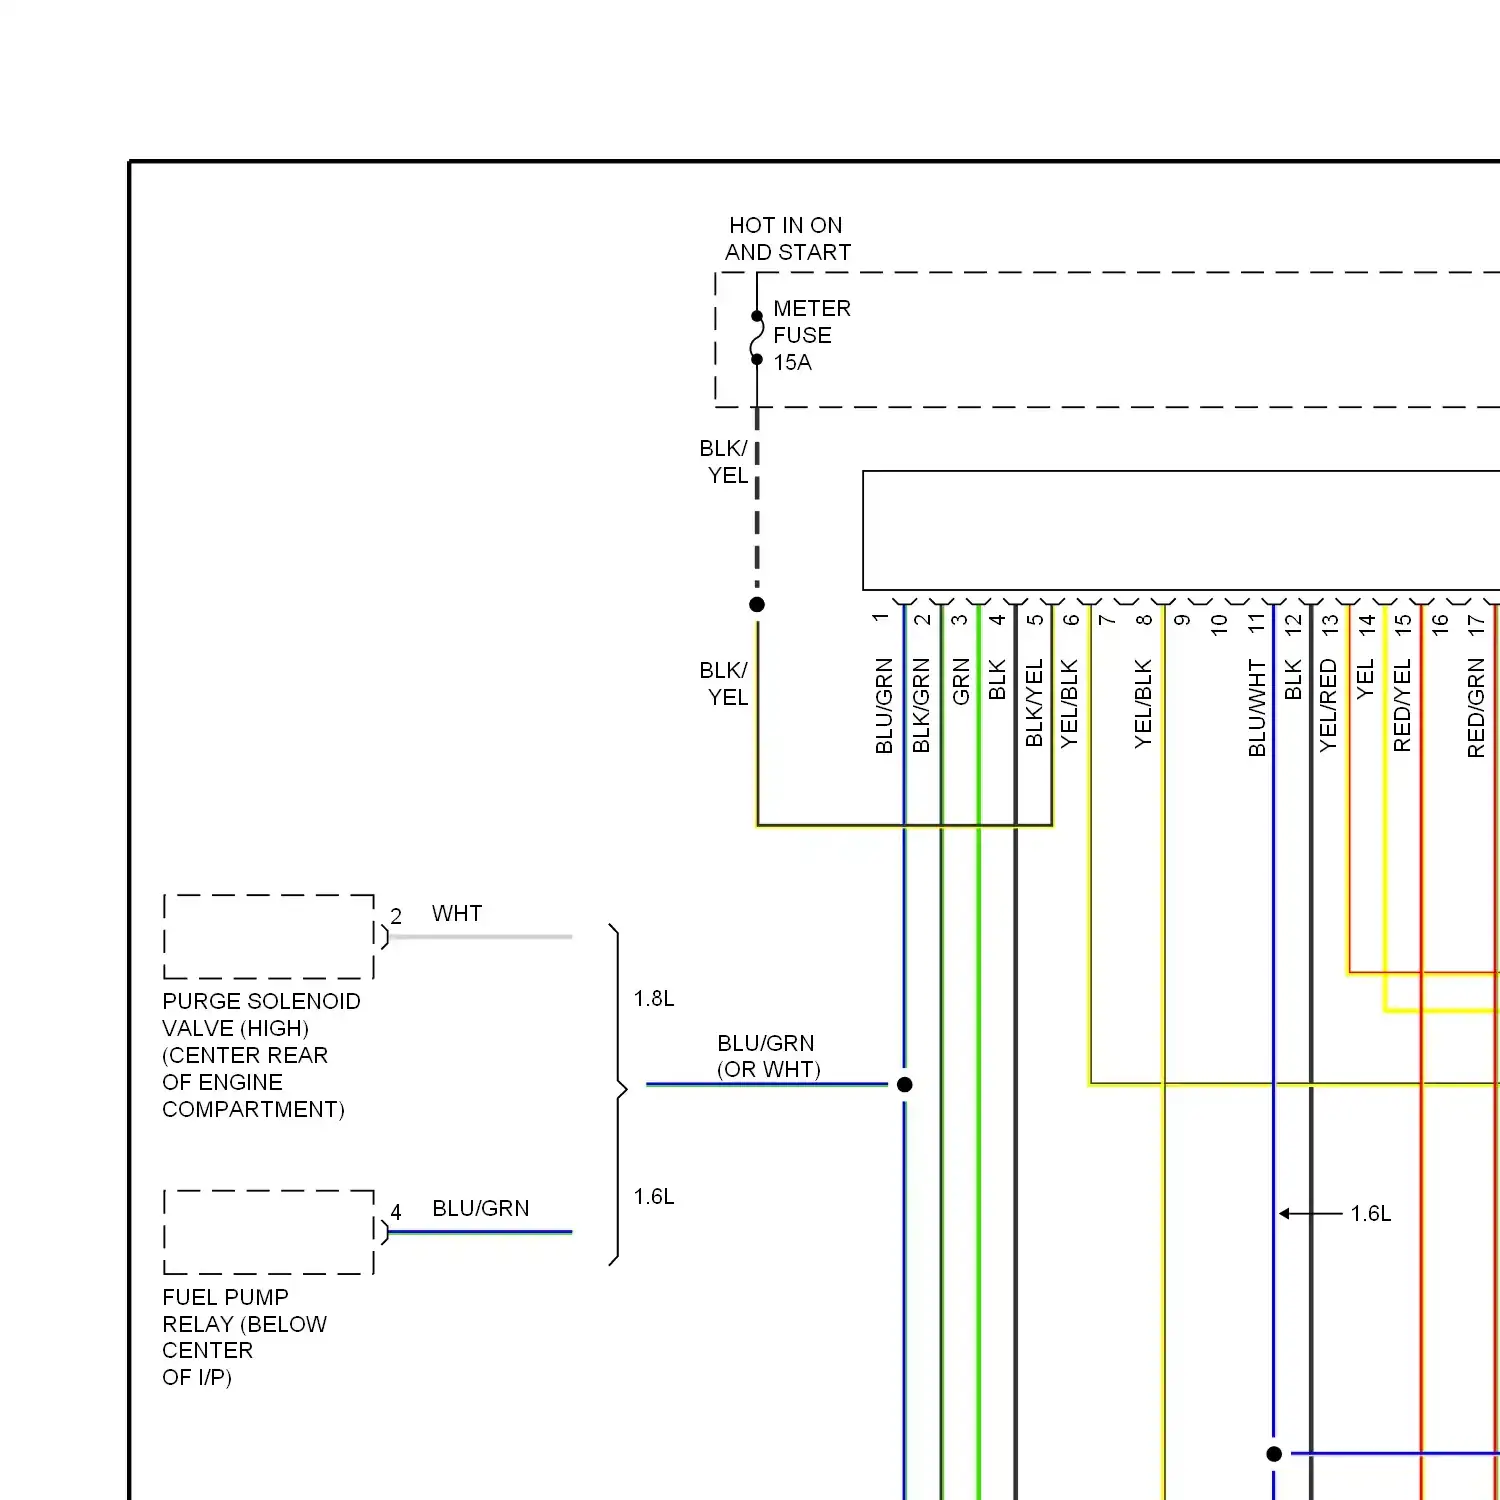Viewport: 1500px width, 1500px height.
Task: Click the junction dot on the BLU/GRN wire
Action: pos(905,1084)
